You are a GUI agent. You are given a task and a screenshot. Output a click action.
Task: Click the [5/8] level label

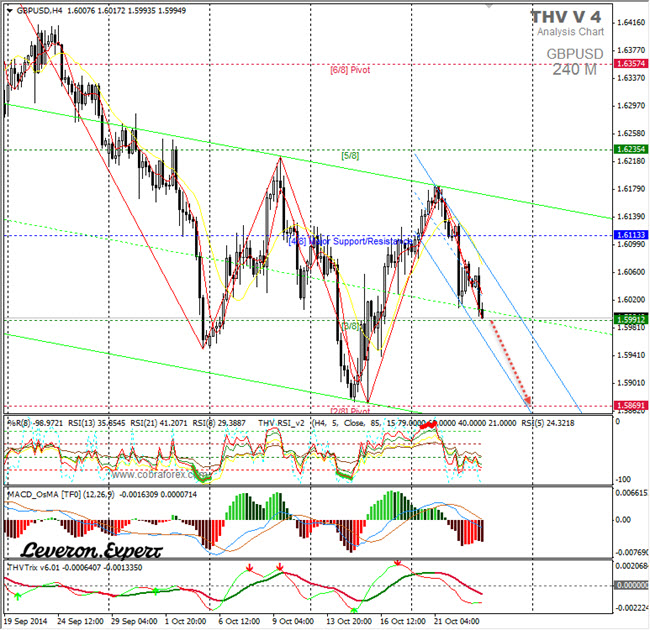[x=350, y=156]
